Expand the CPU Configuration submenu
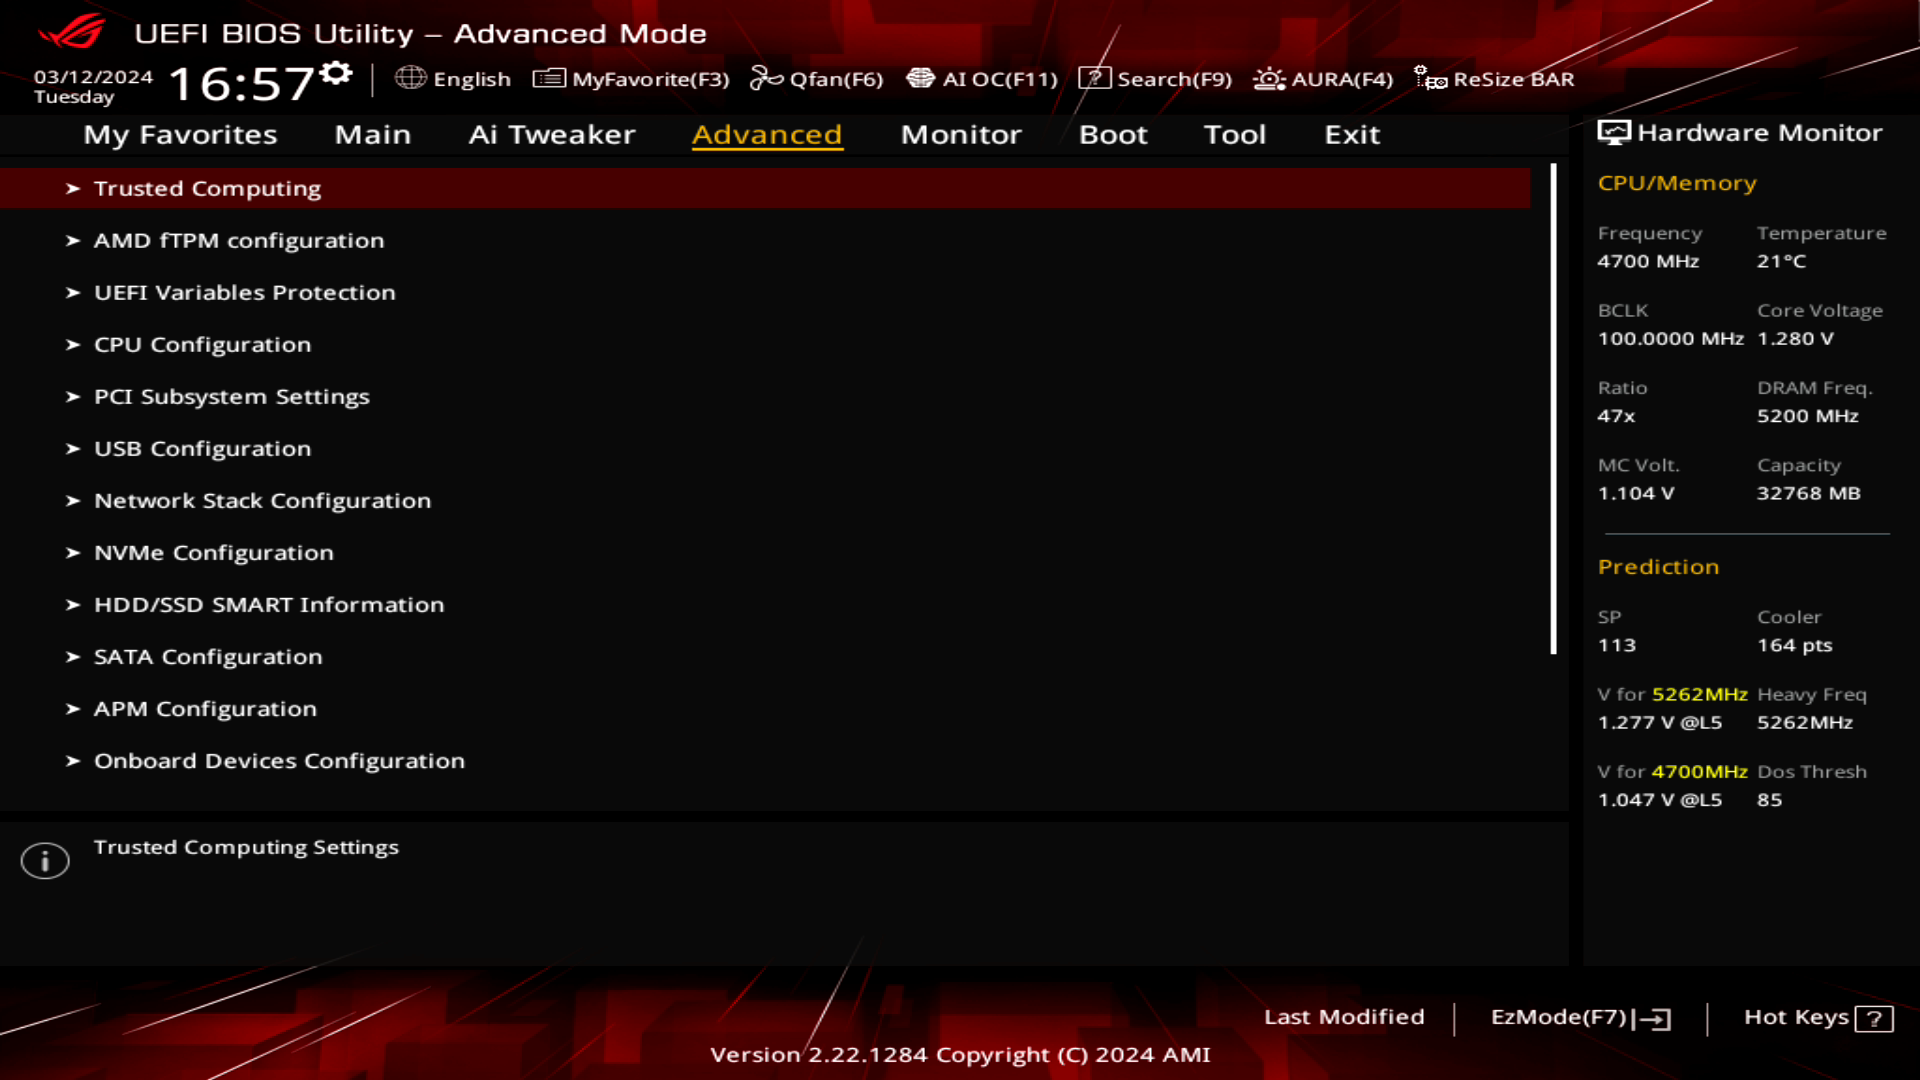The image size is (1920, 1080). 202,344
